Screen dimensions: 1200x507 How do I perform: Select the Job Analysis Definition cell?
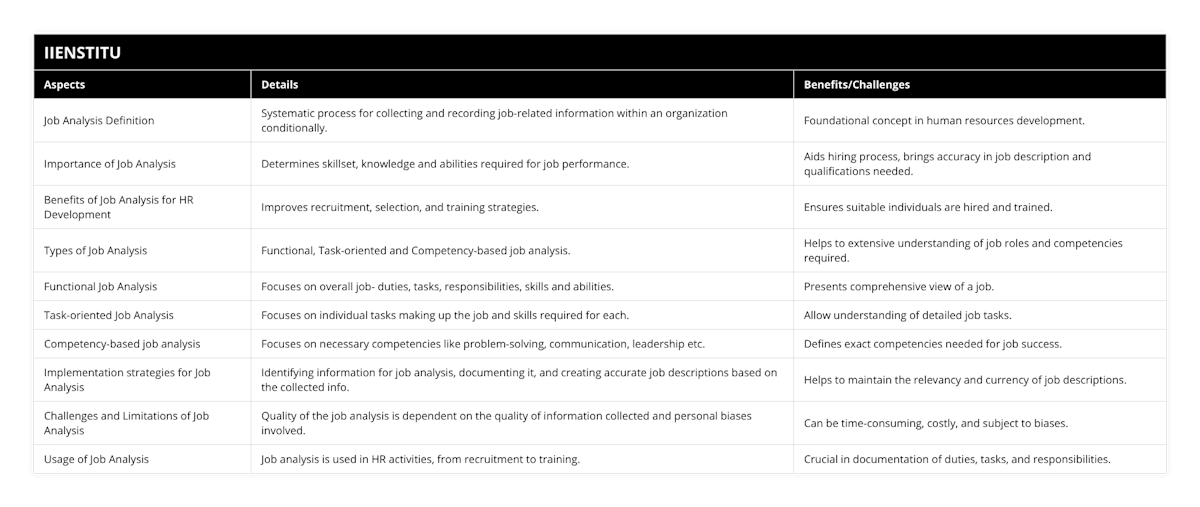(98, 120)
